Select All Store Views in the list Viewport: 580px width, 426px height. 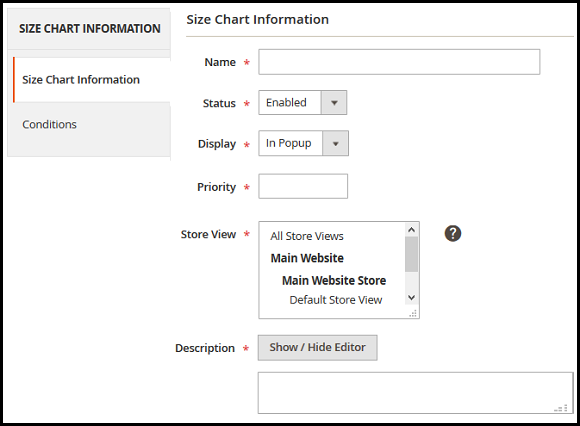point(307,236)
